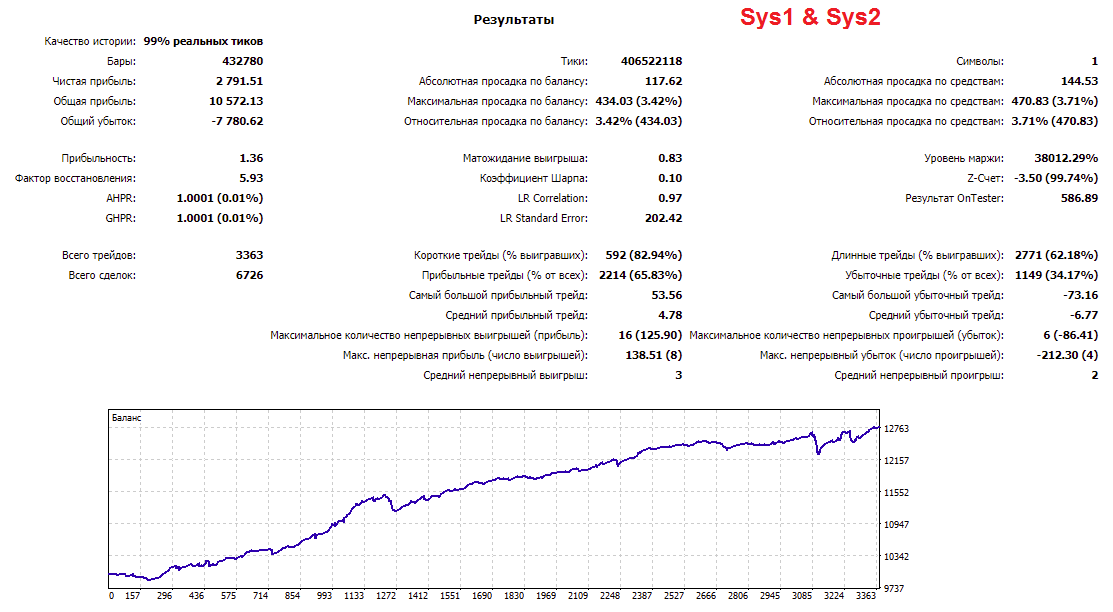
Task: Select recovery factor value 5.93
Action: pyautogui.click(x=251, y=178)
